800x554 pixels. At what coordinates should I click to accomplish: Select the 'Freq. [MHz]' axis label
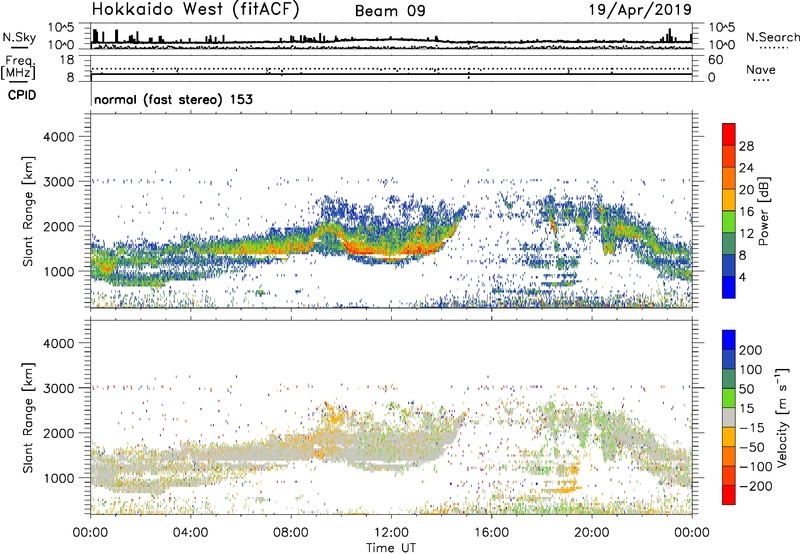18,68
